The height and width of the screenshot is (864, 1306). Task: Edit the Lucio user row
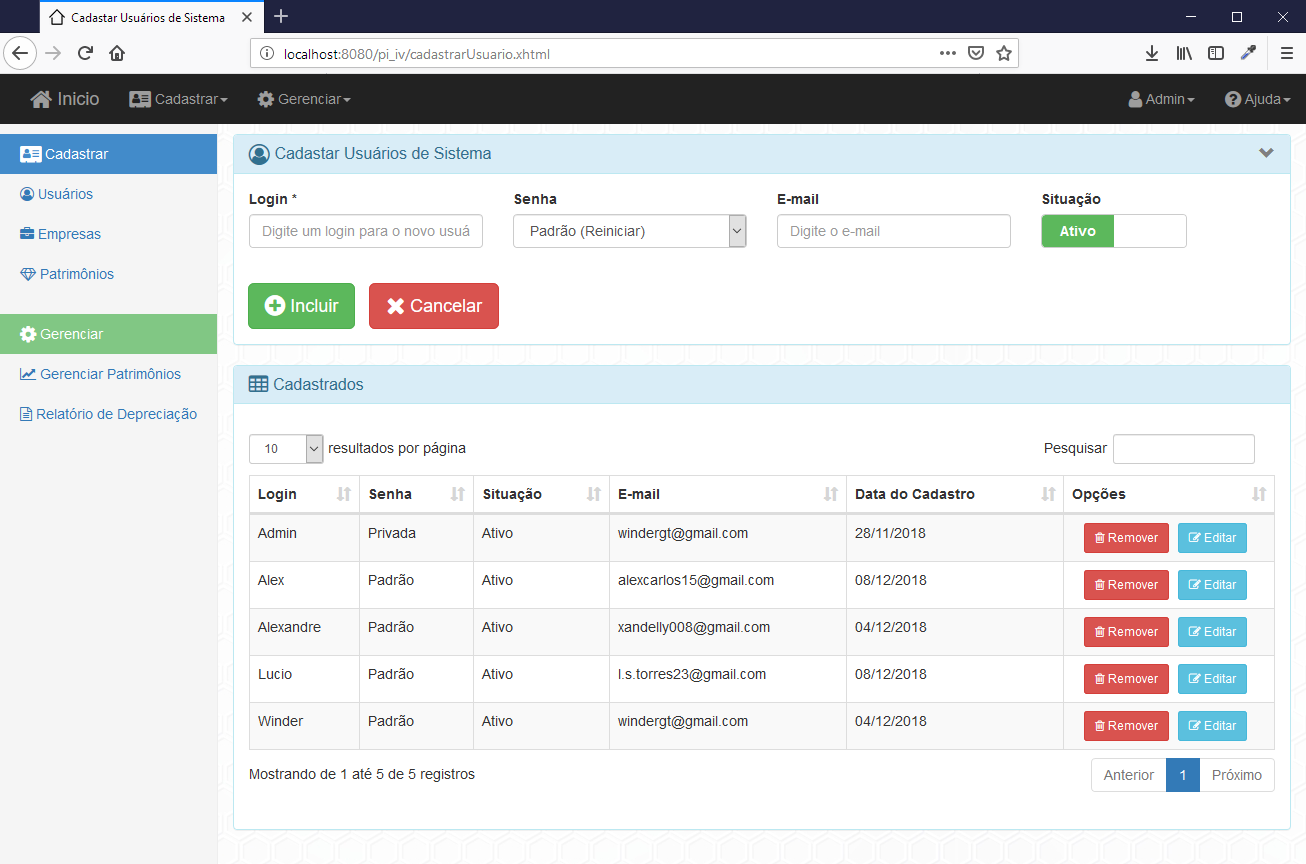[x=1212, y=679]
